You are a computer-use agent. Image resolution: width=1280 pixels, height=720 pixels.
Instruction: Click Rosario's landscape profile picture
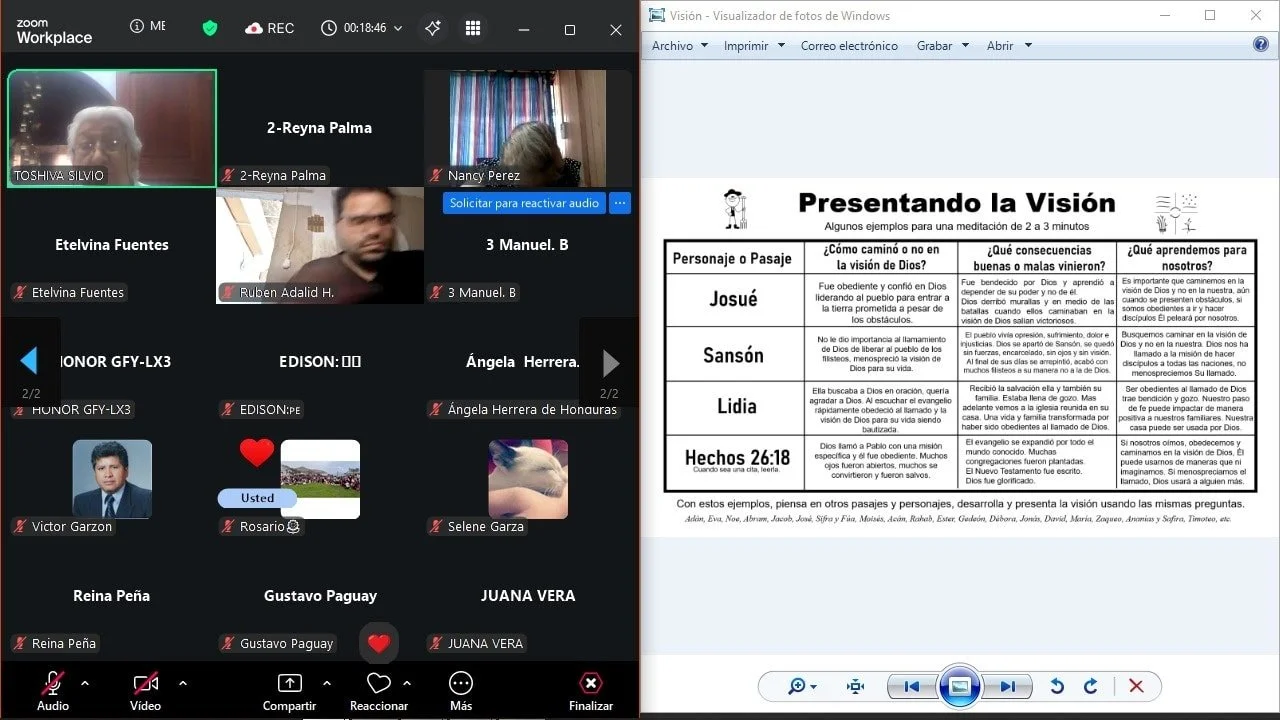(320, 479)
